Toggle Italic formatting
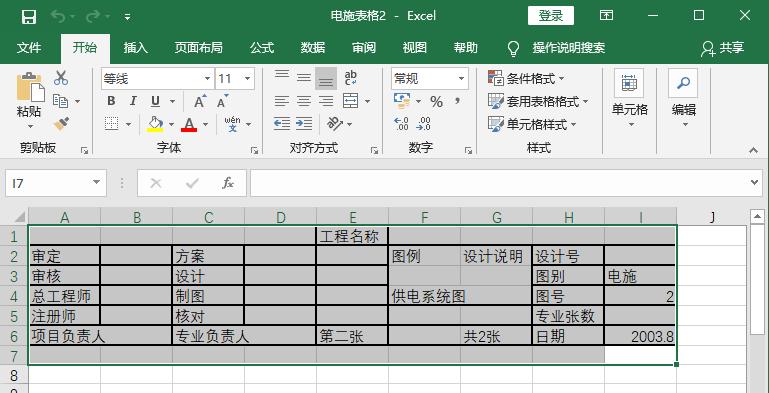769x393 pixels. point(133,101)
